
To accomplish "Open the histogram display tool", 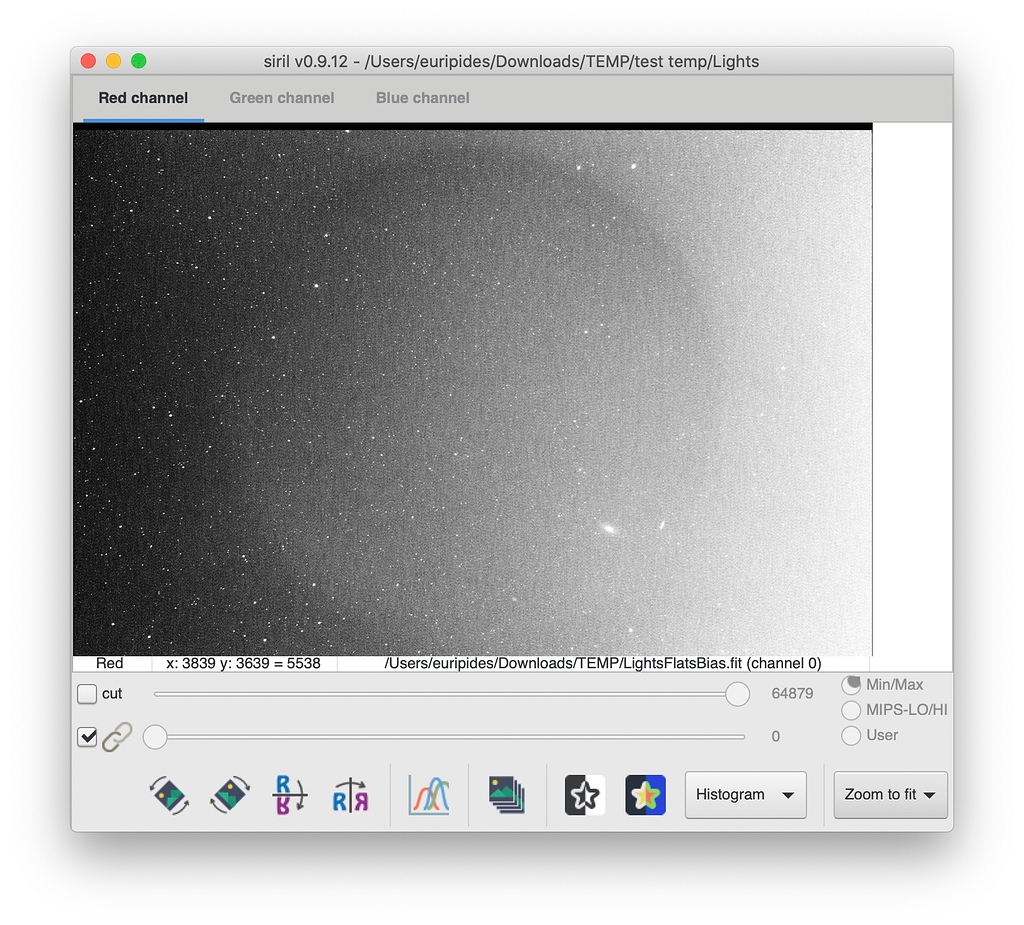I will (x=428, y=795).
